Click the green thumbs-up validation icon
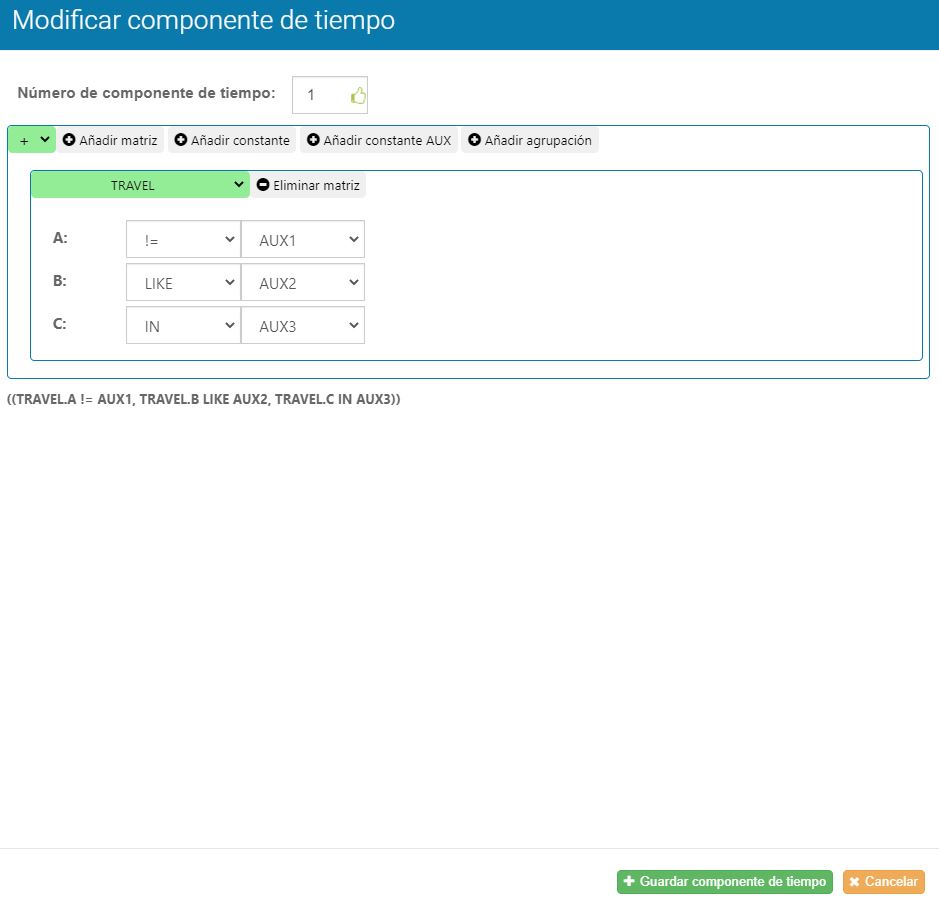Image resolution: width=939 pixels, height=906 pixels. [x=358, y=96]
